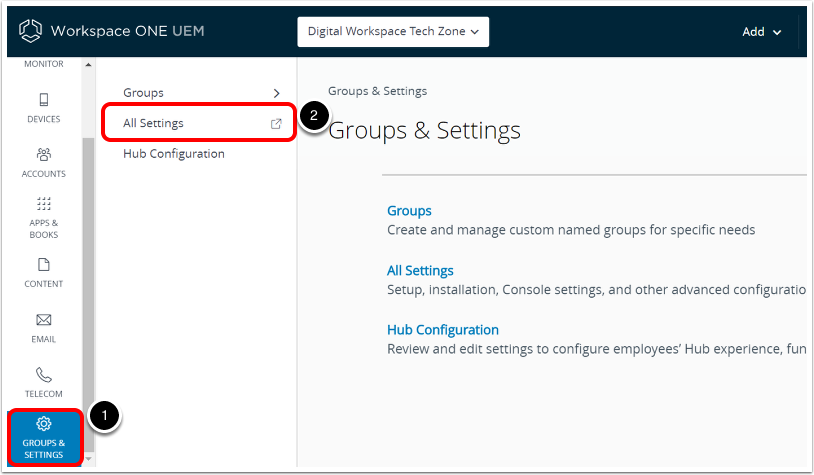
Task: Select Groups in the submenu
Action: pyautogui.click(x=143, y=93)
